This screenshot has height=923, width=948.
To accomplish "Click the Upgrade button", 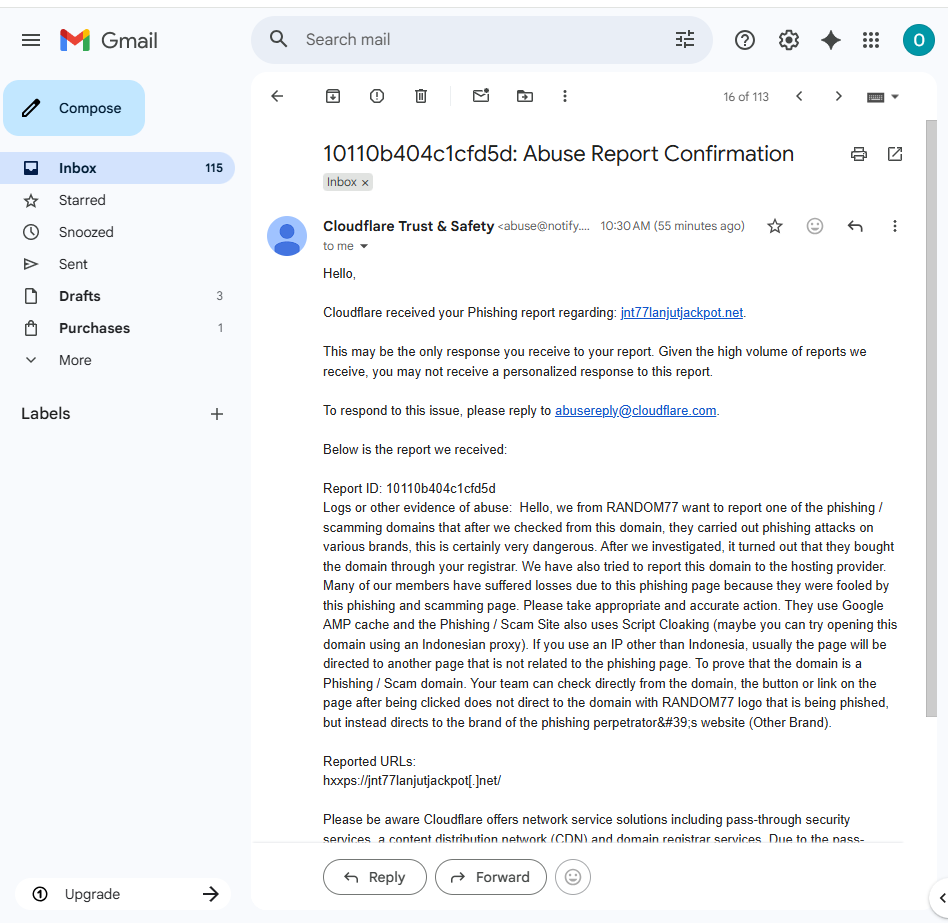I will [x=123, y=894].
